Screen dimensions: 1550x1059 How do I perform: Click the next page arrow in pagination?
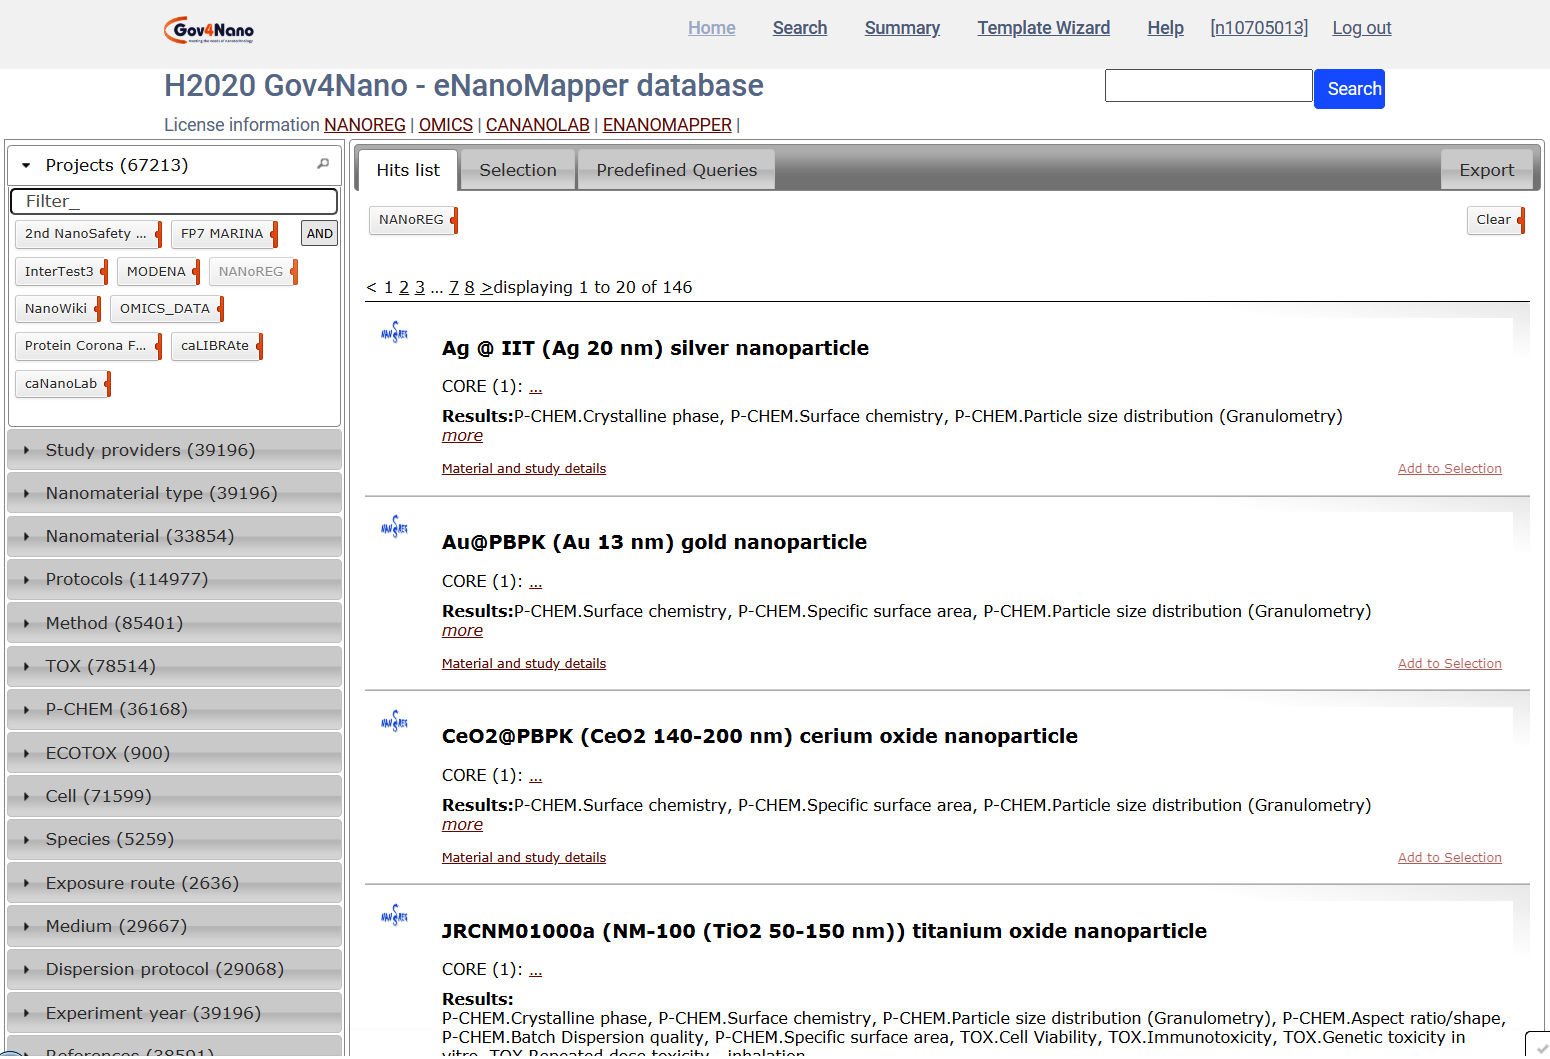click(x=486, y=288)
